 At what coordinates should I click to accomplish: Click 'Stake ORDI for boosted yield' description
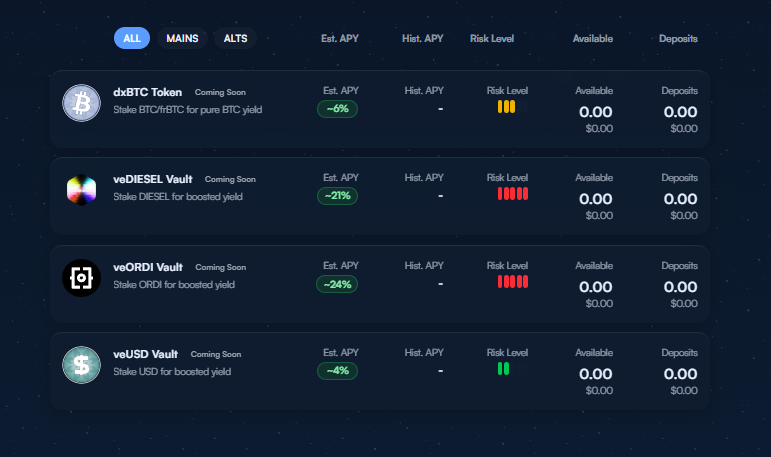point(174,285)
